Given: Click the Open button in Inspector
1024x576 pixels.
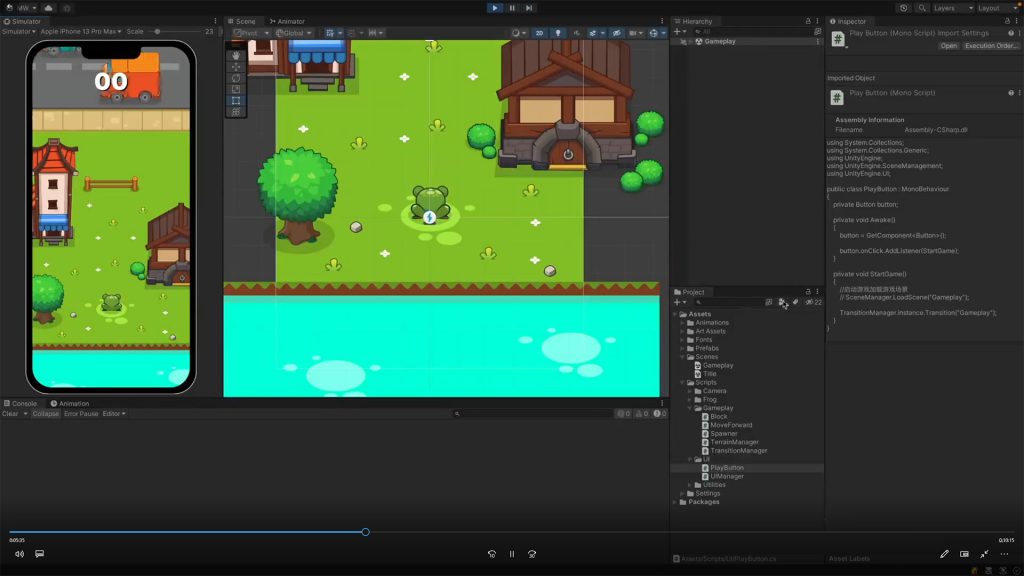Looking at the screenshot, I should [948, 46].
